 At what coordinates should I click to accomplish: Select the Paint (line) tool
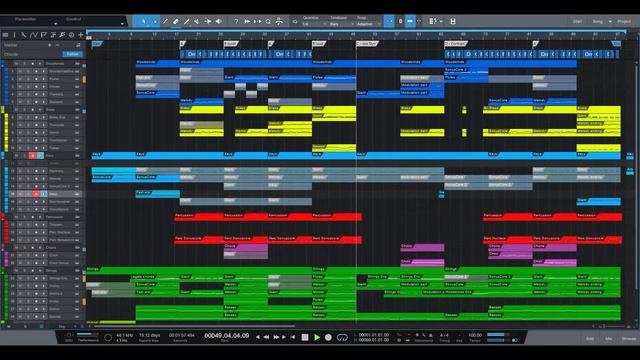tap(187, 21)
